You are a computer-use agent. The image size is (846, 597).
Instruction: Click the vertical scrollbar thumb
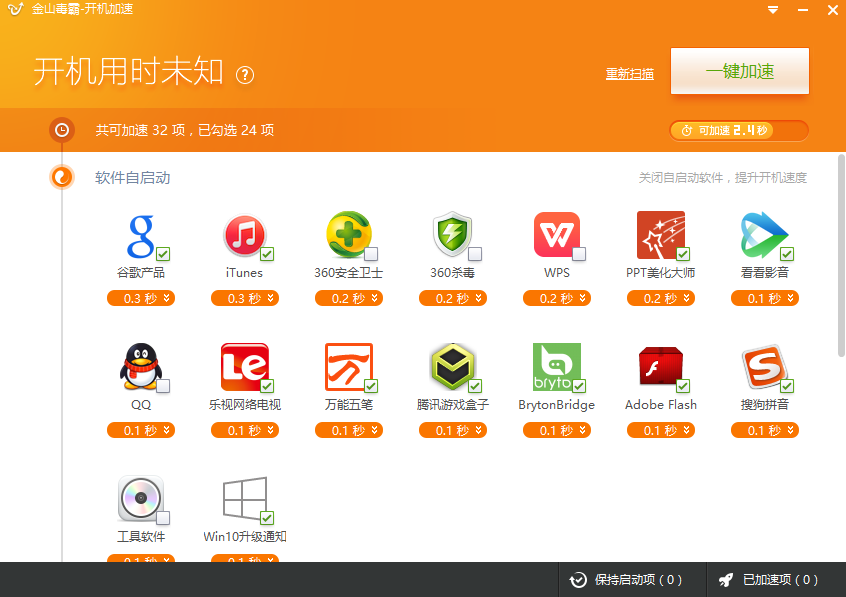tap(841, 255)
